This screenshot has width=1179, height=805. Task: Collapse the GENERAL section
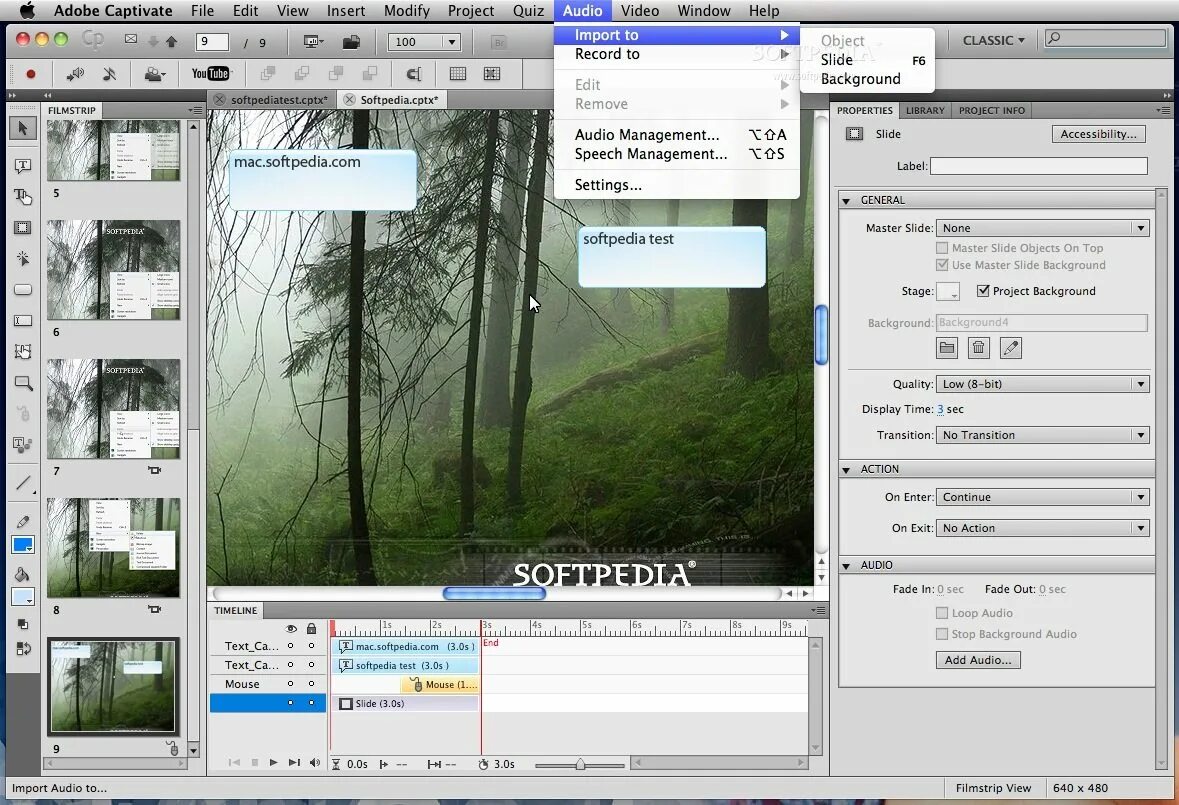[x=846, y=201]
